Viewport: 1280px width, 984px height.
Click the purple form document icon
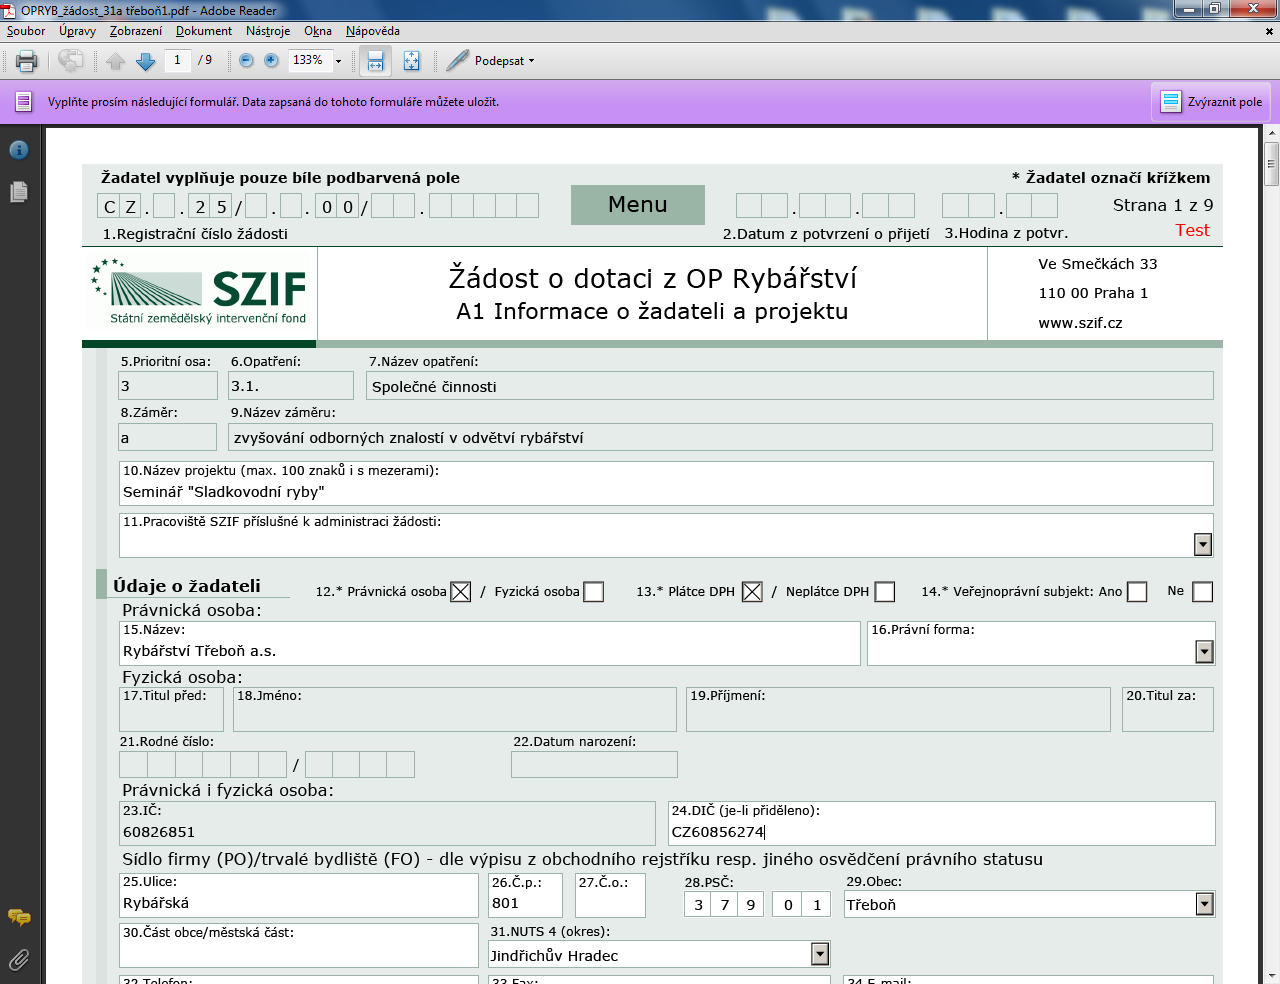point(23,102)
